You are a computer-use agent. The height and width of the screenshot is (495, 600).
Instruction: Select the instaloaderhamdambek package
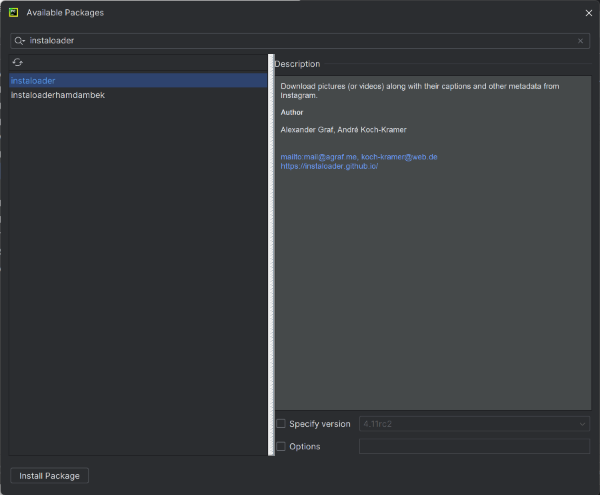tap(138, 95)
